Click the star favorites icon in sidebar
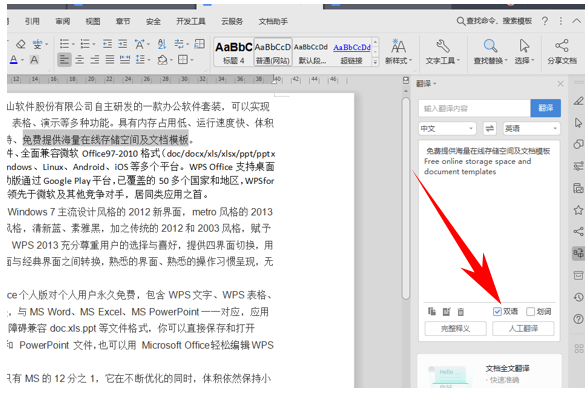The width and height of the screenshot is (585, 394). pos(578,210)
